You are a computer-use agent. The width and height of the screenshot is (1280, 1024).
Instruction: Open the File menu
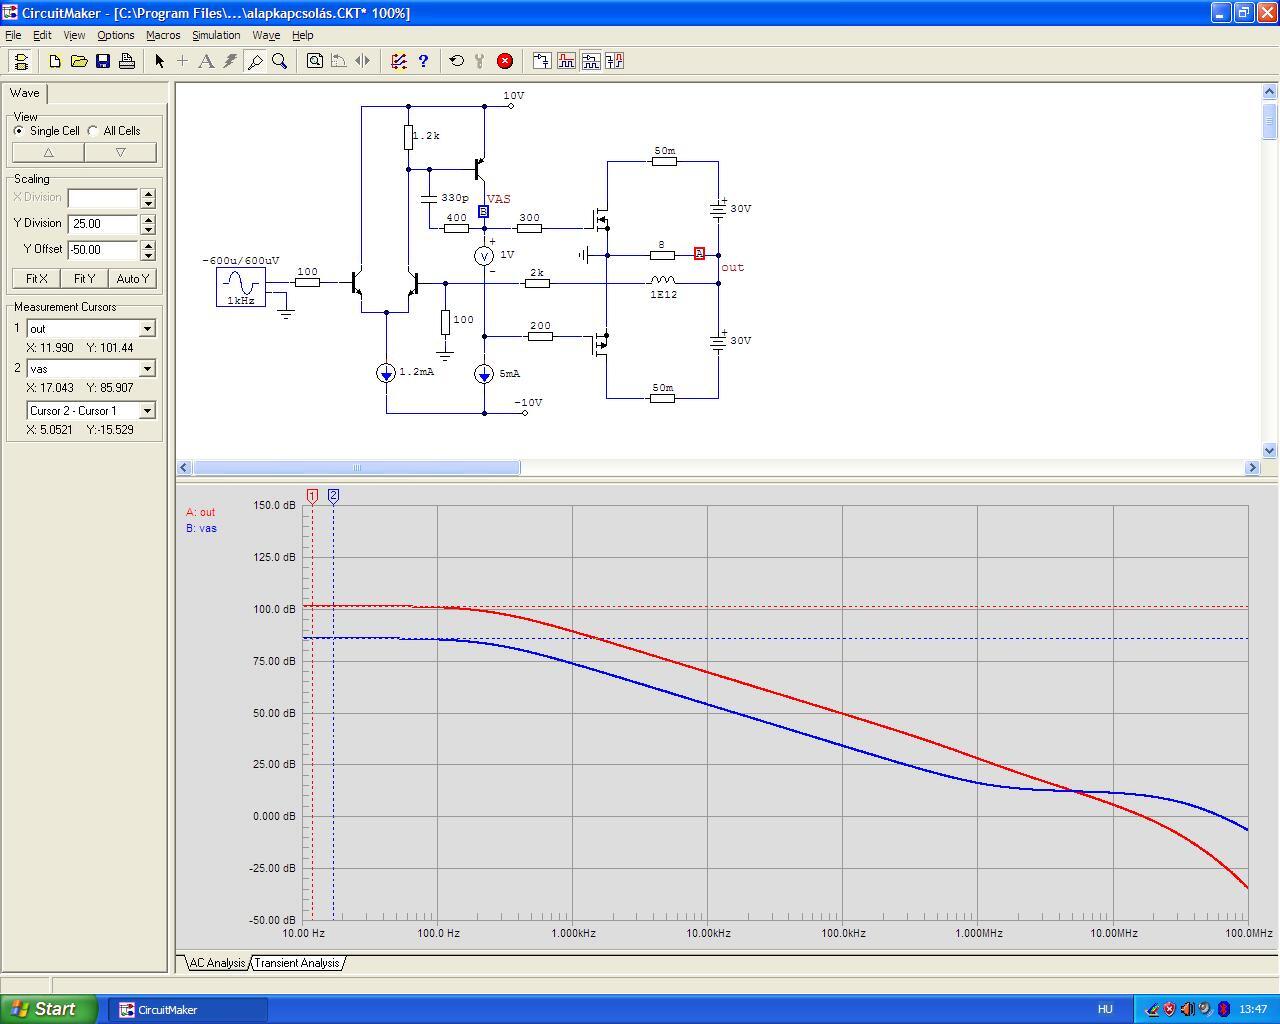(13, 35)
